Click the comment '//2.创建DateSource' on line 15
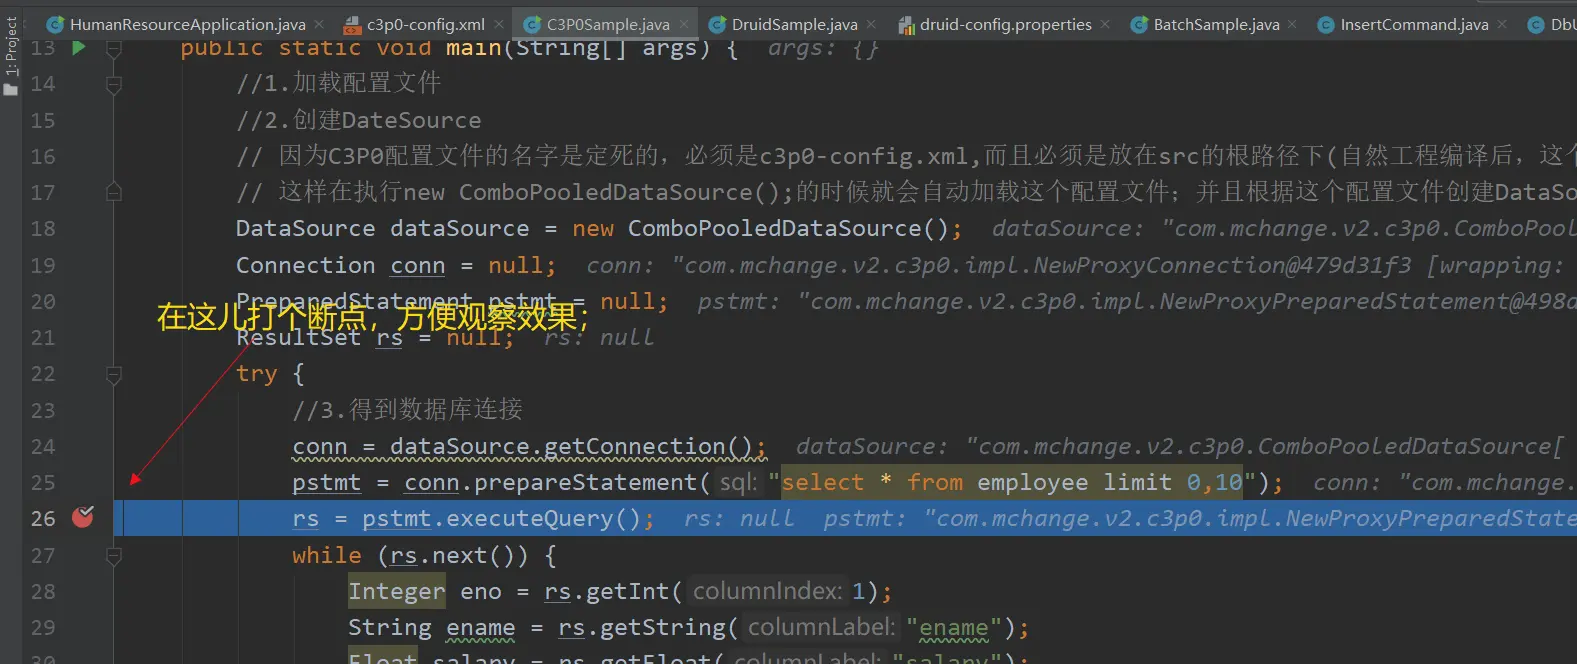This screenshot has height=664, width=1577. click(358, 120)
